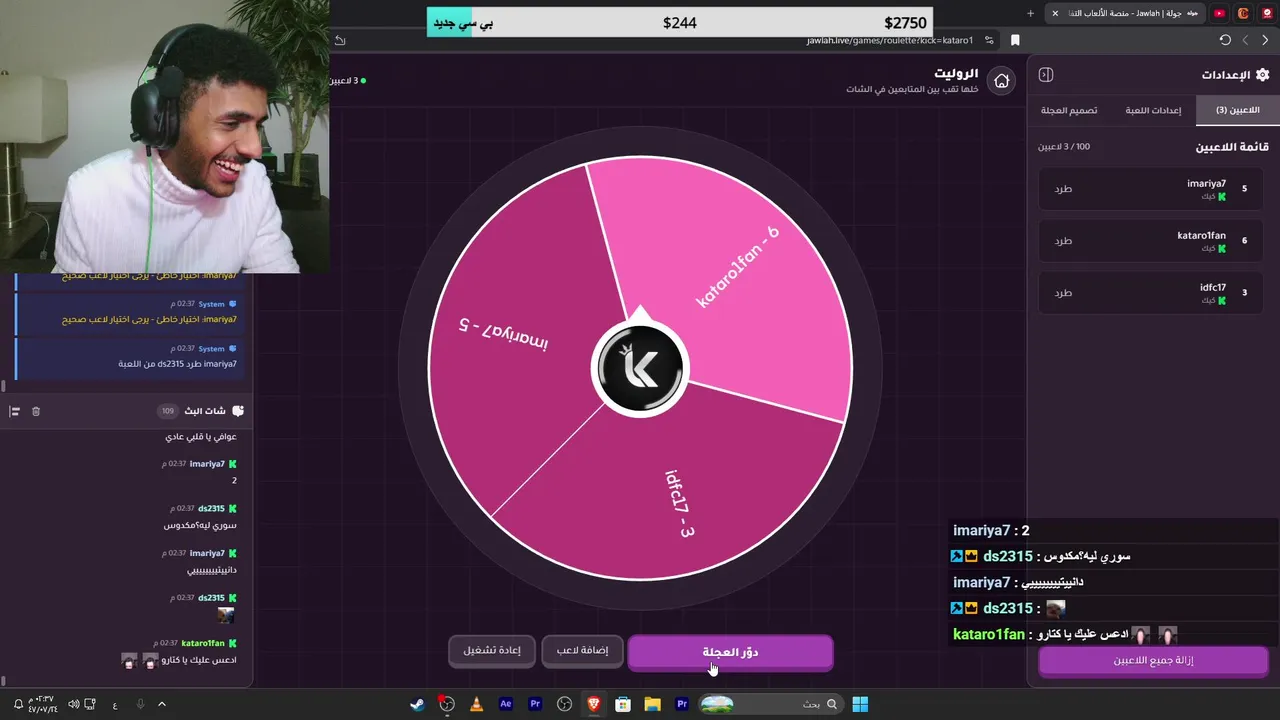Viewport: 1280px width, 720px height.
Task: Click the clock and date in system tray
Action: pyautogui.click(x=42, y=704)
